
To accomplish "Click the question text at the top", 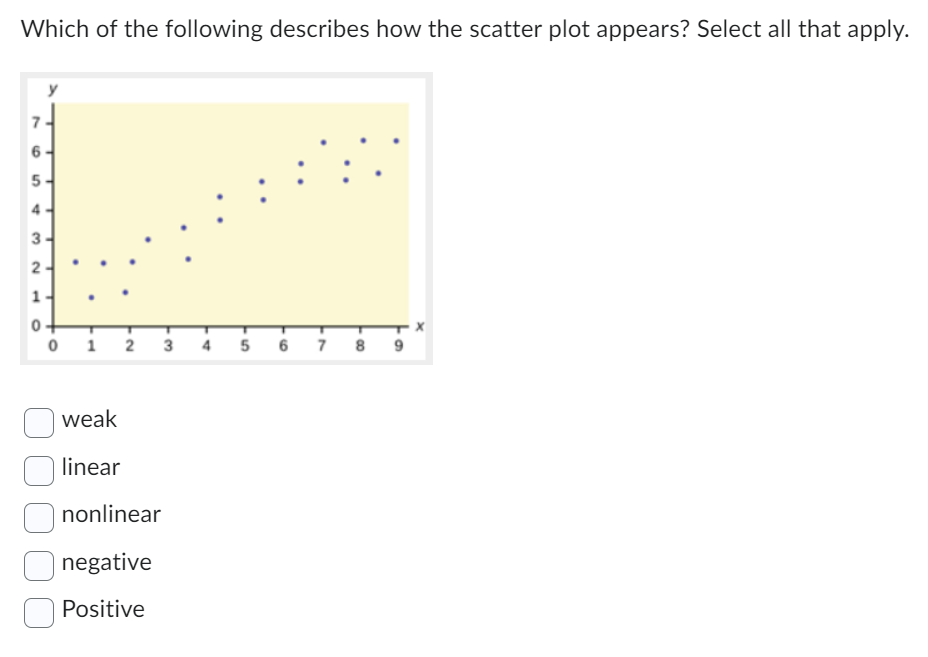I will pyautogui.click(x=464, y=29).
